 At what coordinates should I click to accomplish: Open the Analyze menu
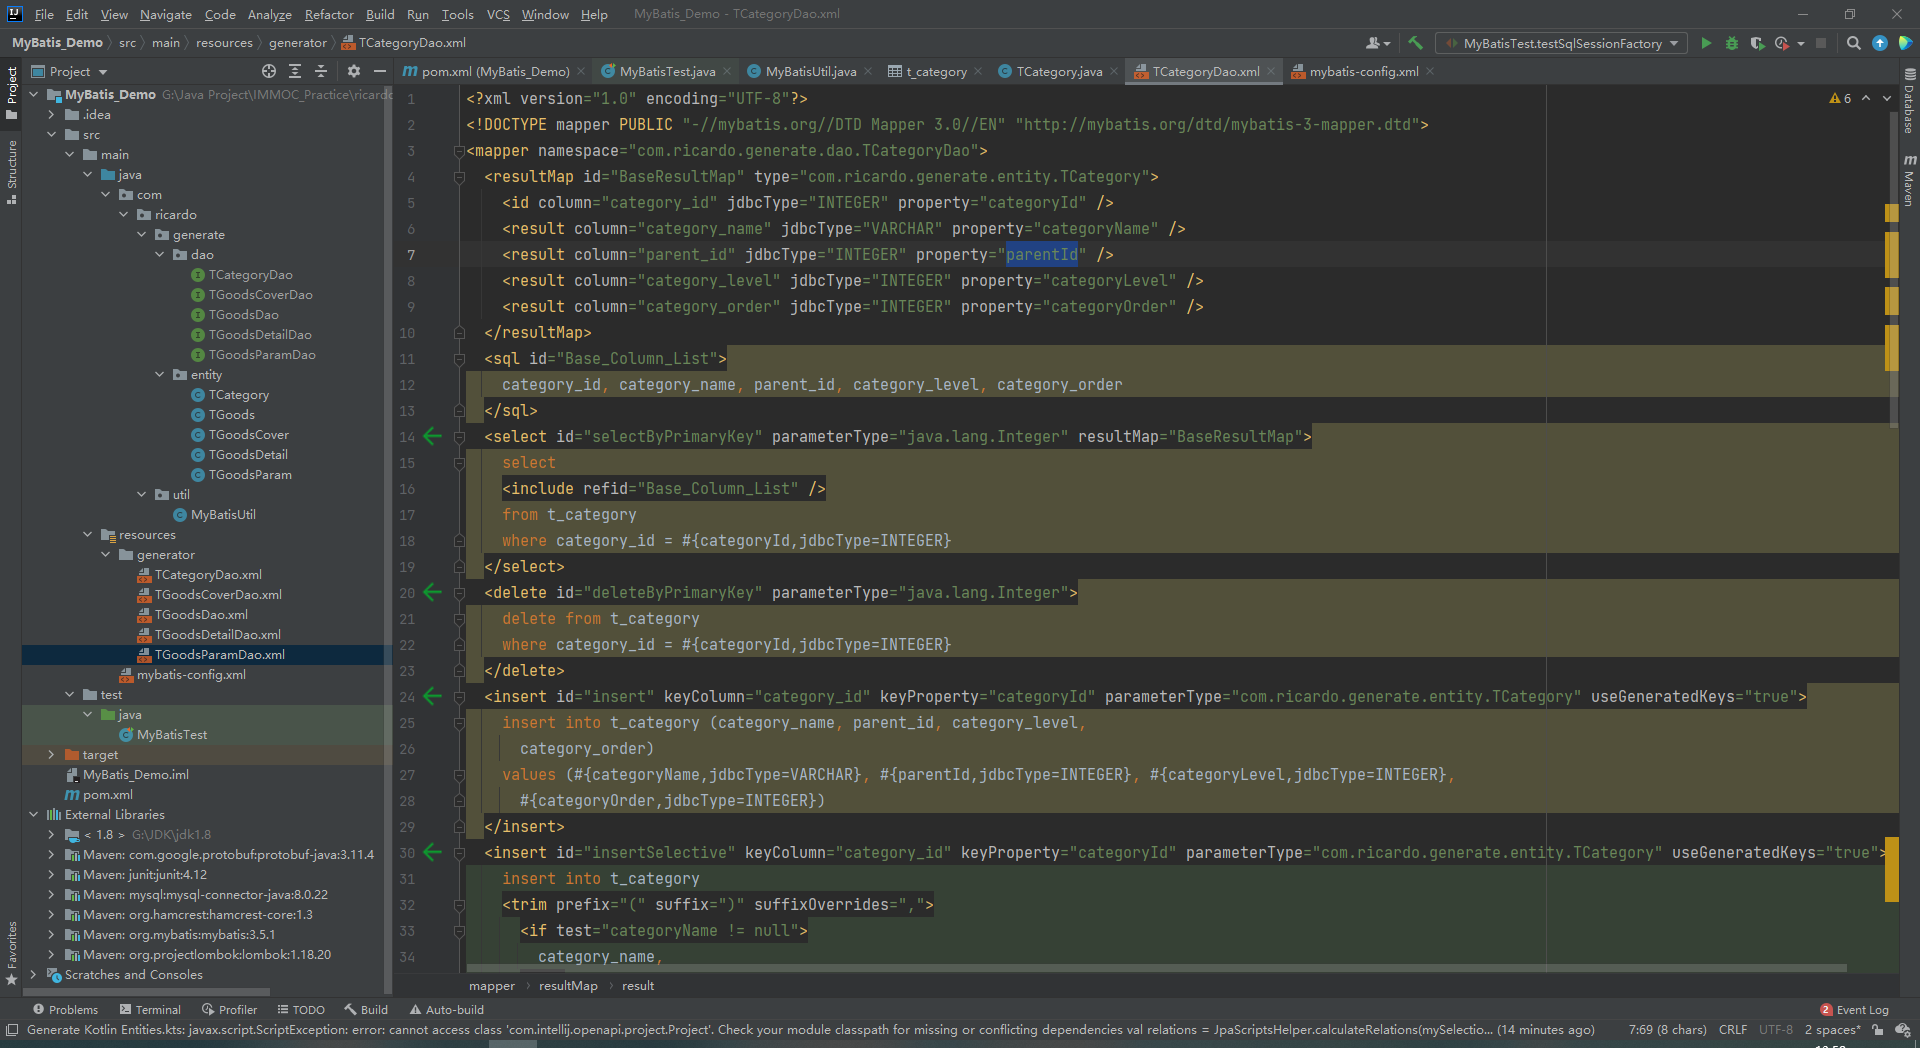tap(269, 14)
